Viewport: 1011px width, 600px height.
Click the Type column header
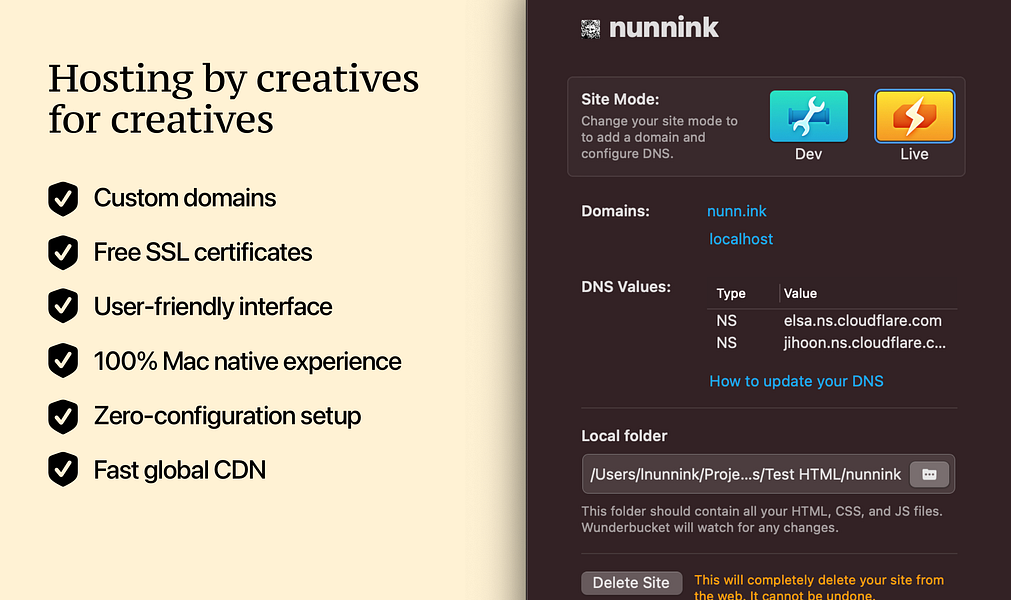coord(731,293)
